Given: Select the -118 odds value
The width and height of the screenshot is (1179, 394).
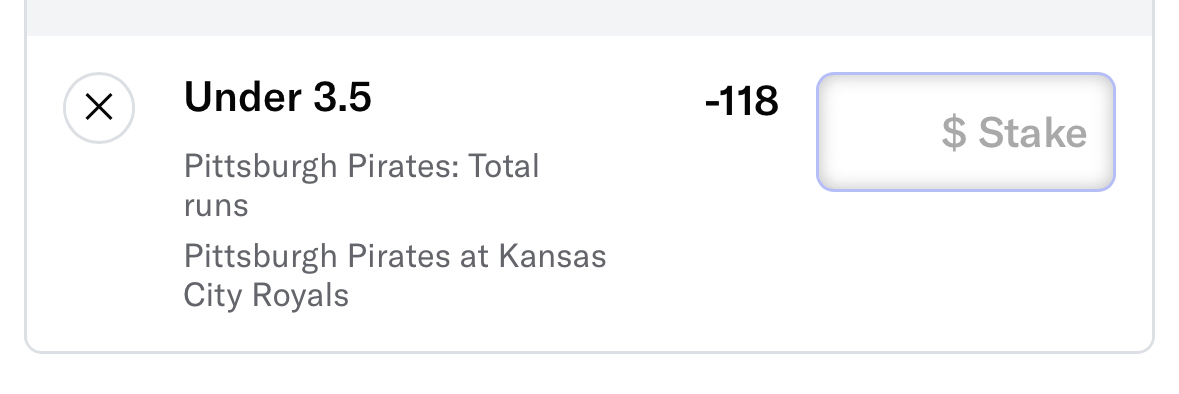Looking at the screenshot, I should point(741,101).
